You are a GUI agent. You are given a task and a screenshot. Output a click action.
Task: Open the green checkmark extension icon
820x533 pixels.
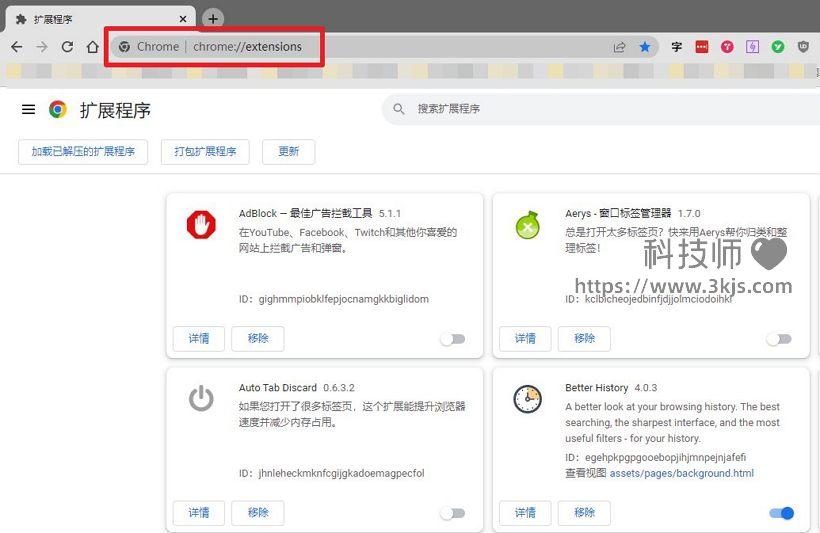pyautogui.click(x=778, y=47)
